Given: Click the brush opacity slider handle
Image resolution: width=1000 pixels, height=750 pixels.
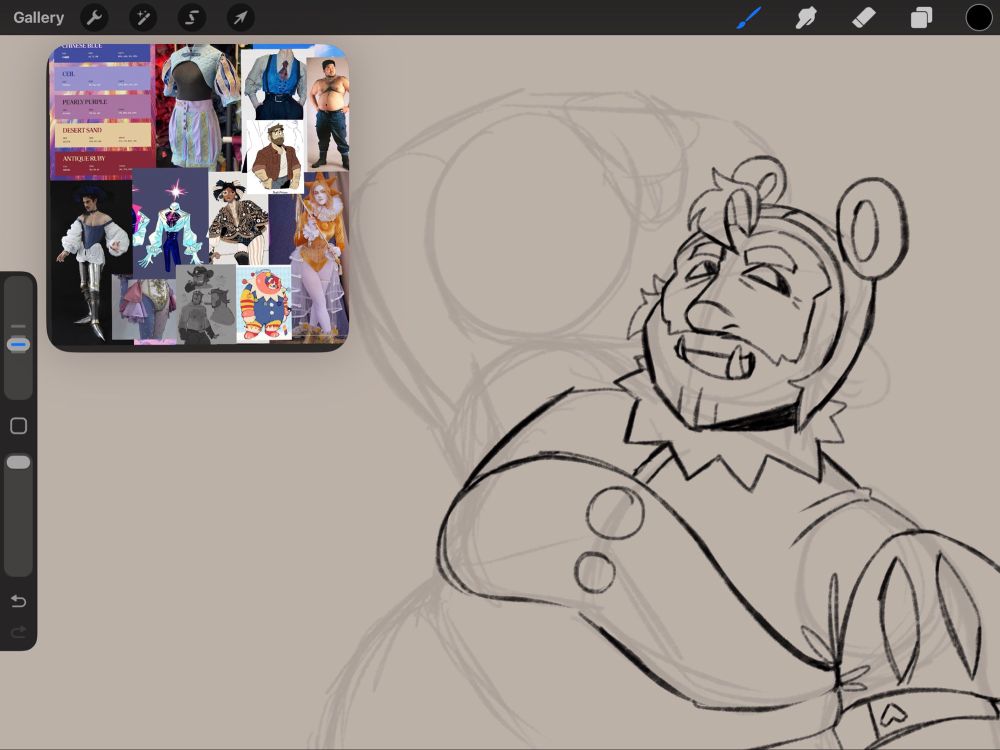Looking at the screenshot, I should pyautogui.click(x=18, y=462).
